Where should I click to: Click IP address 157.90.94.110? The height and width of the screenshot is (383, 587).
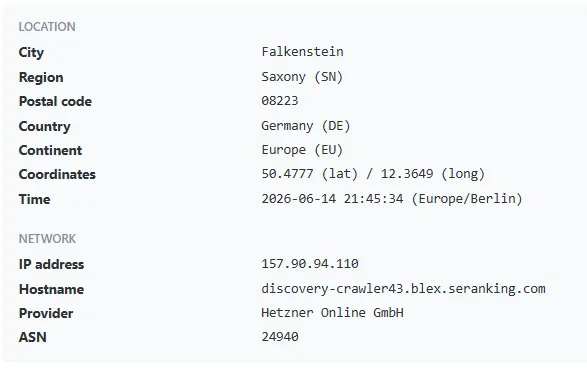[310, 264]
